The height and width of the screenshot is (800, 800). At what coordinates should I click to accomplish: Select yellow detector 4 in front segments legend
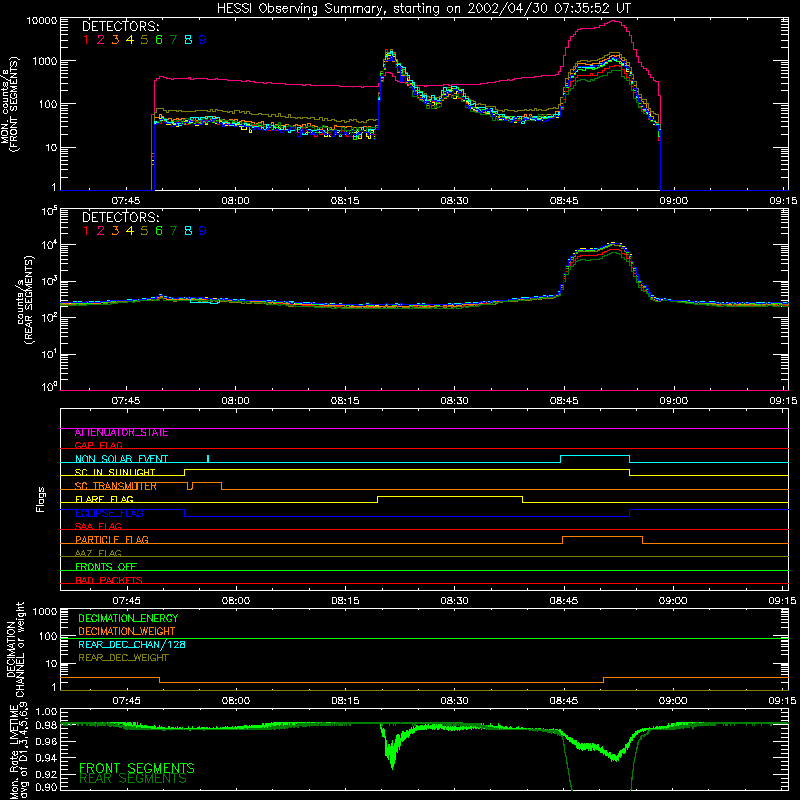click(130, 40)
